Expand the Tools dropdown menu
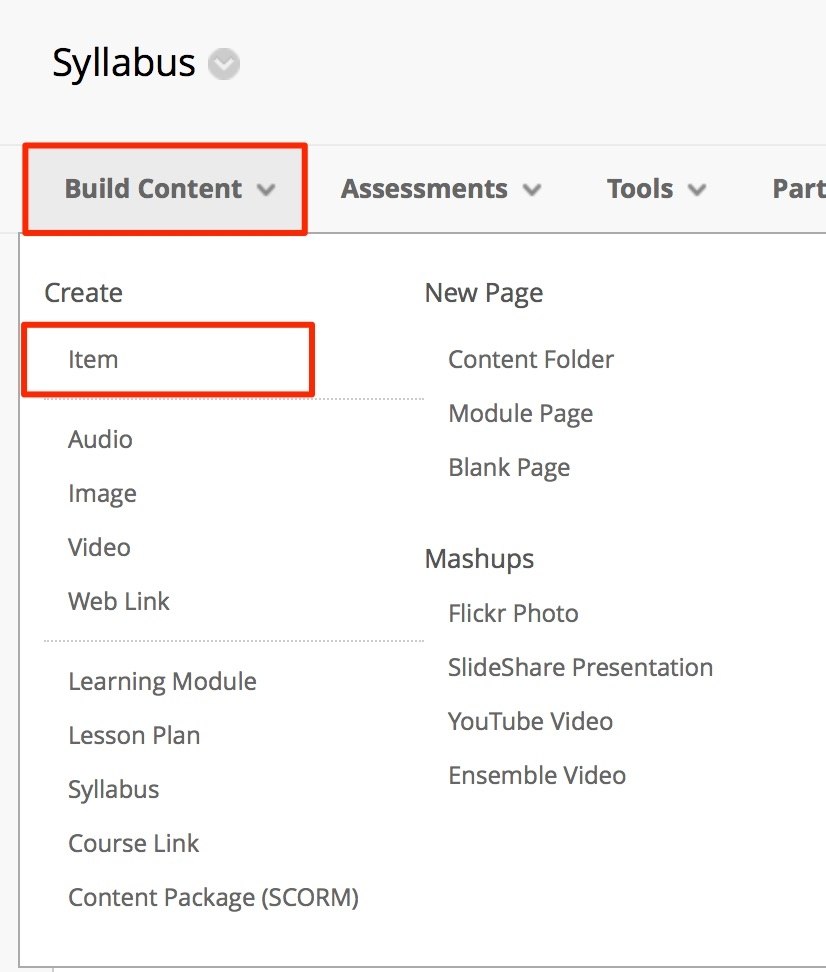 click(x=656, y=189)
